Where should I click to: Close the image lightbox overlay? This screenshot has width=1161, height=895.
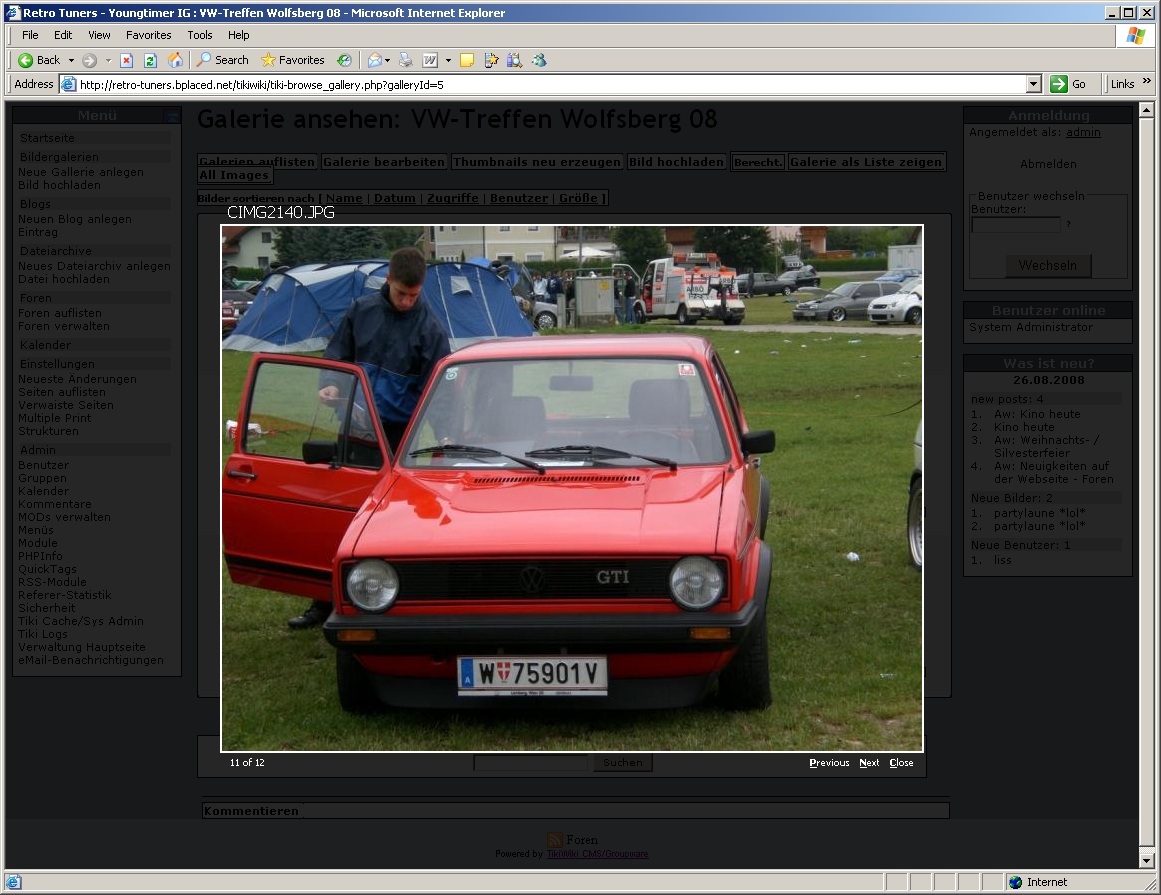tap(901, 762)
